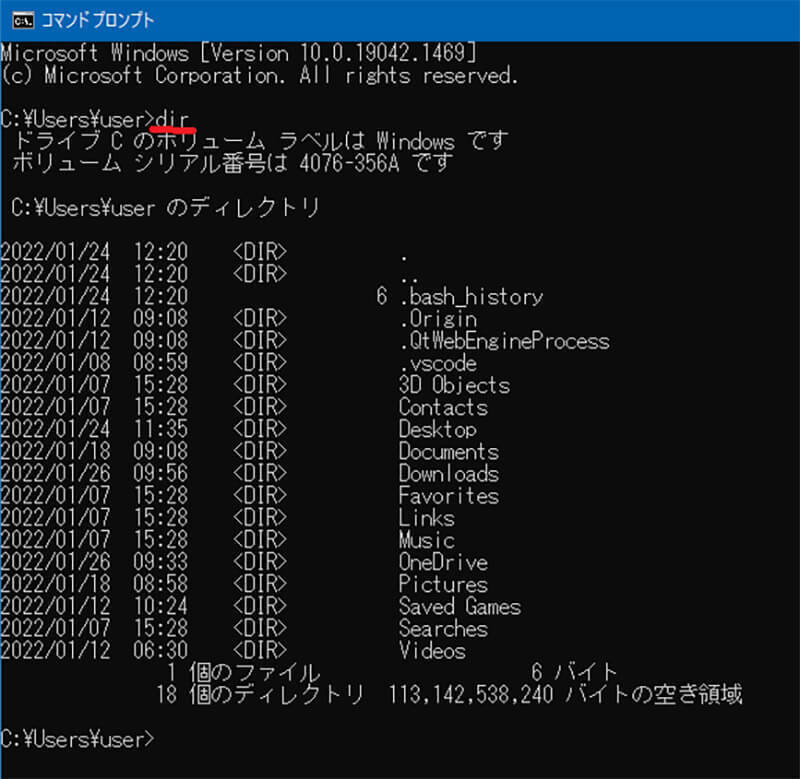This screenshot has width=800, height=779.
Task: Click the Pictures folder entry
Action: pyautogui.click(x=443, y=584)
